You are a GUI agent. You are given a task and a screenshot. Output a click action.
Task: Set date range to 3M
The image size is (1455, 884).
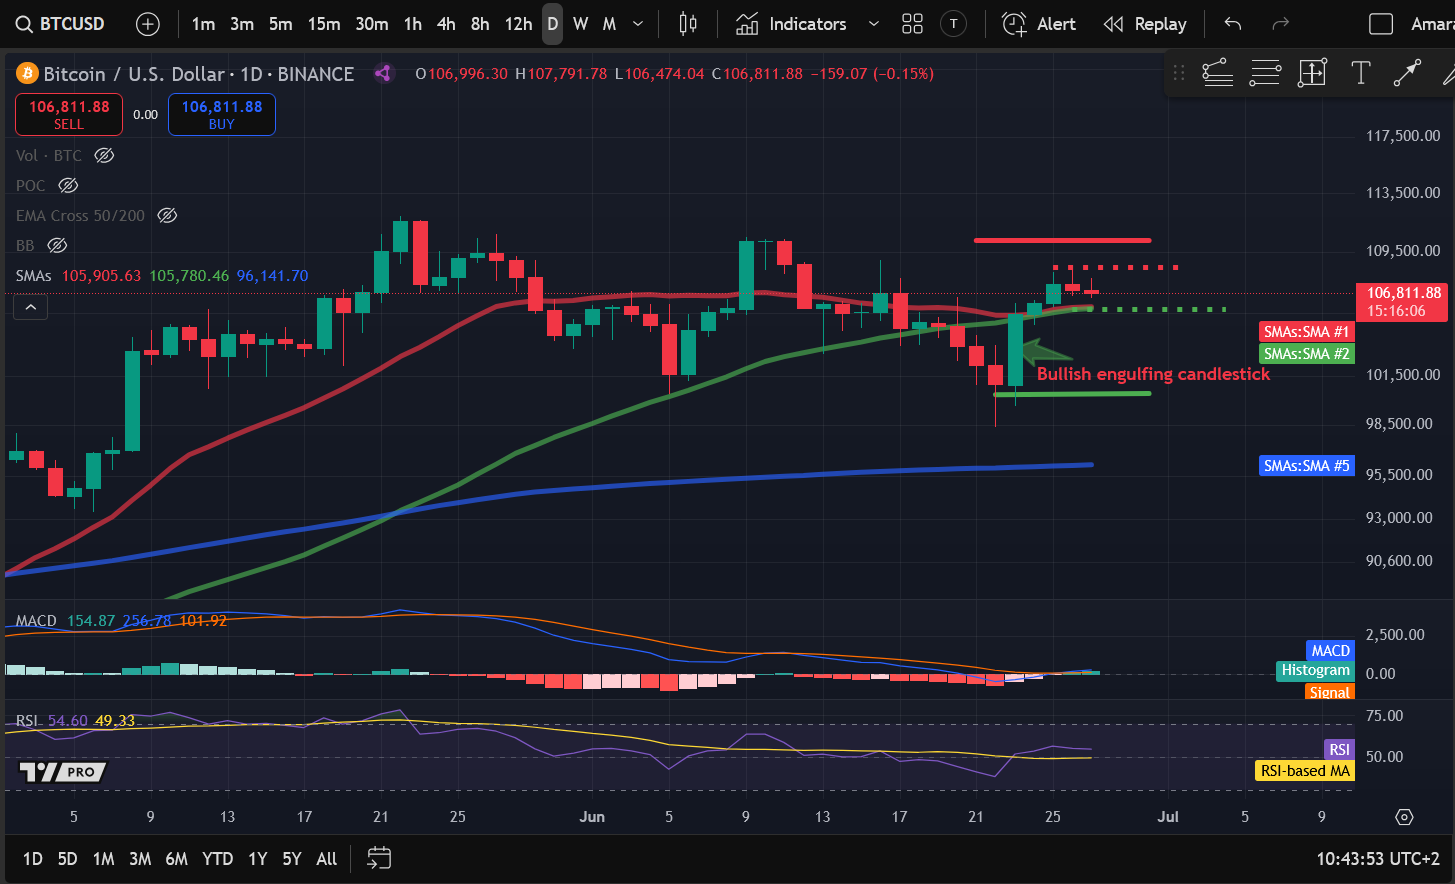(x=140, y=859)
